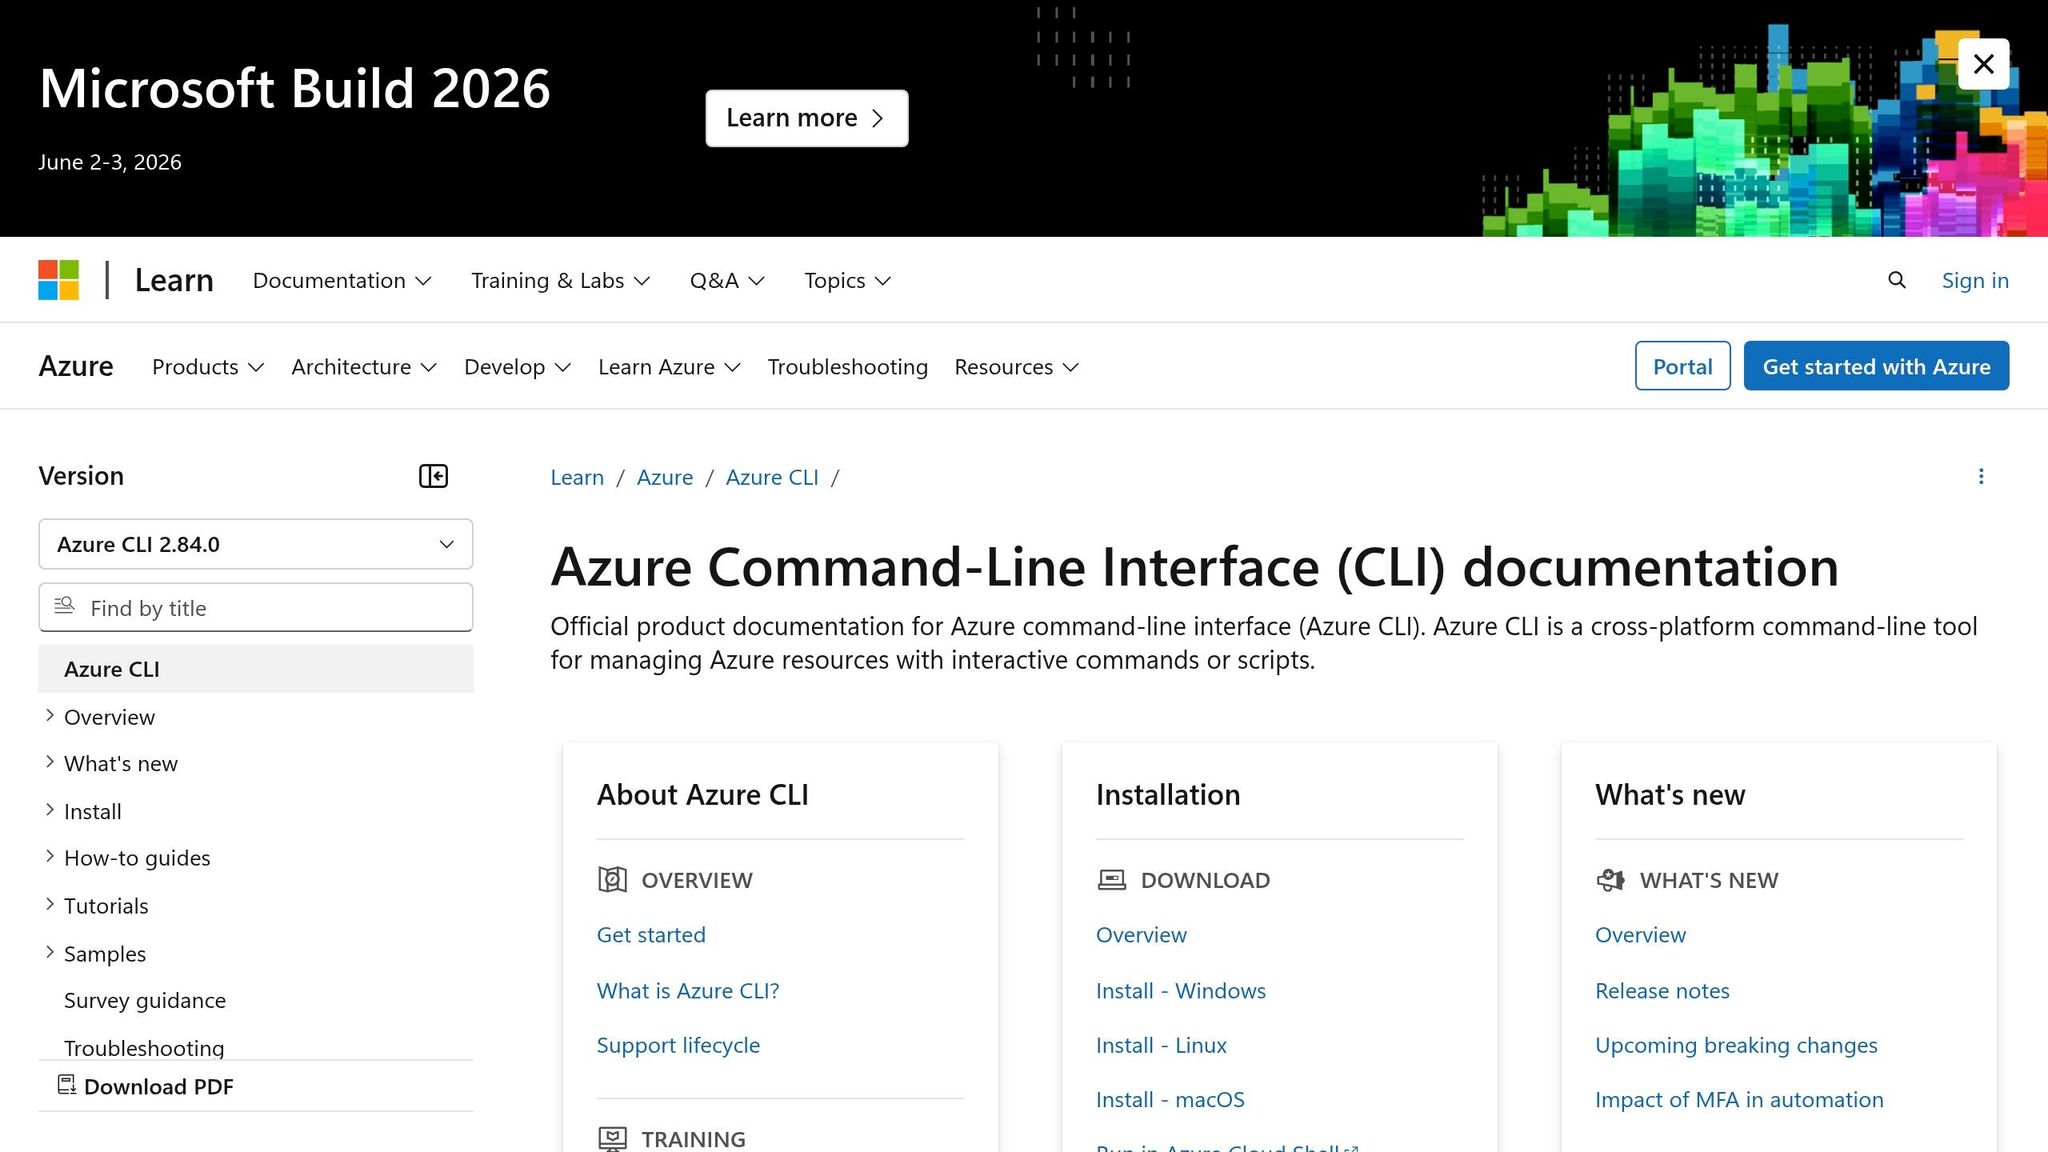Open the search magnifier
Viewport: 2048px width, 1152px height.
click(x=1896, y=280)
